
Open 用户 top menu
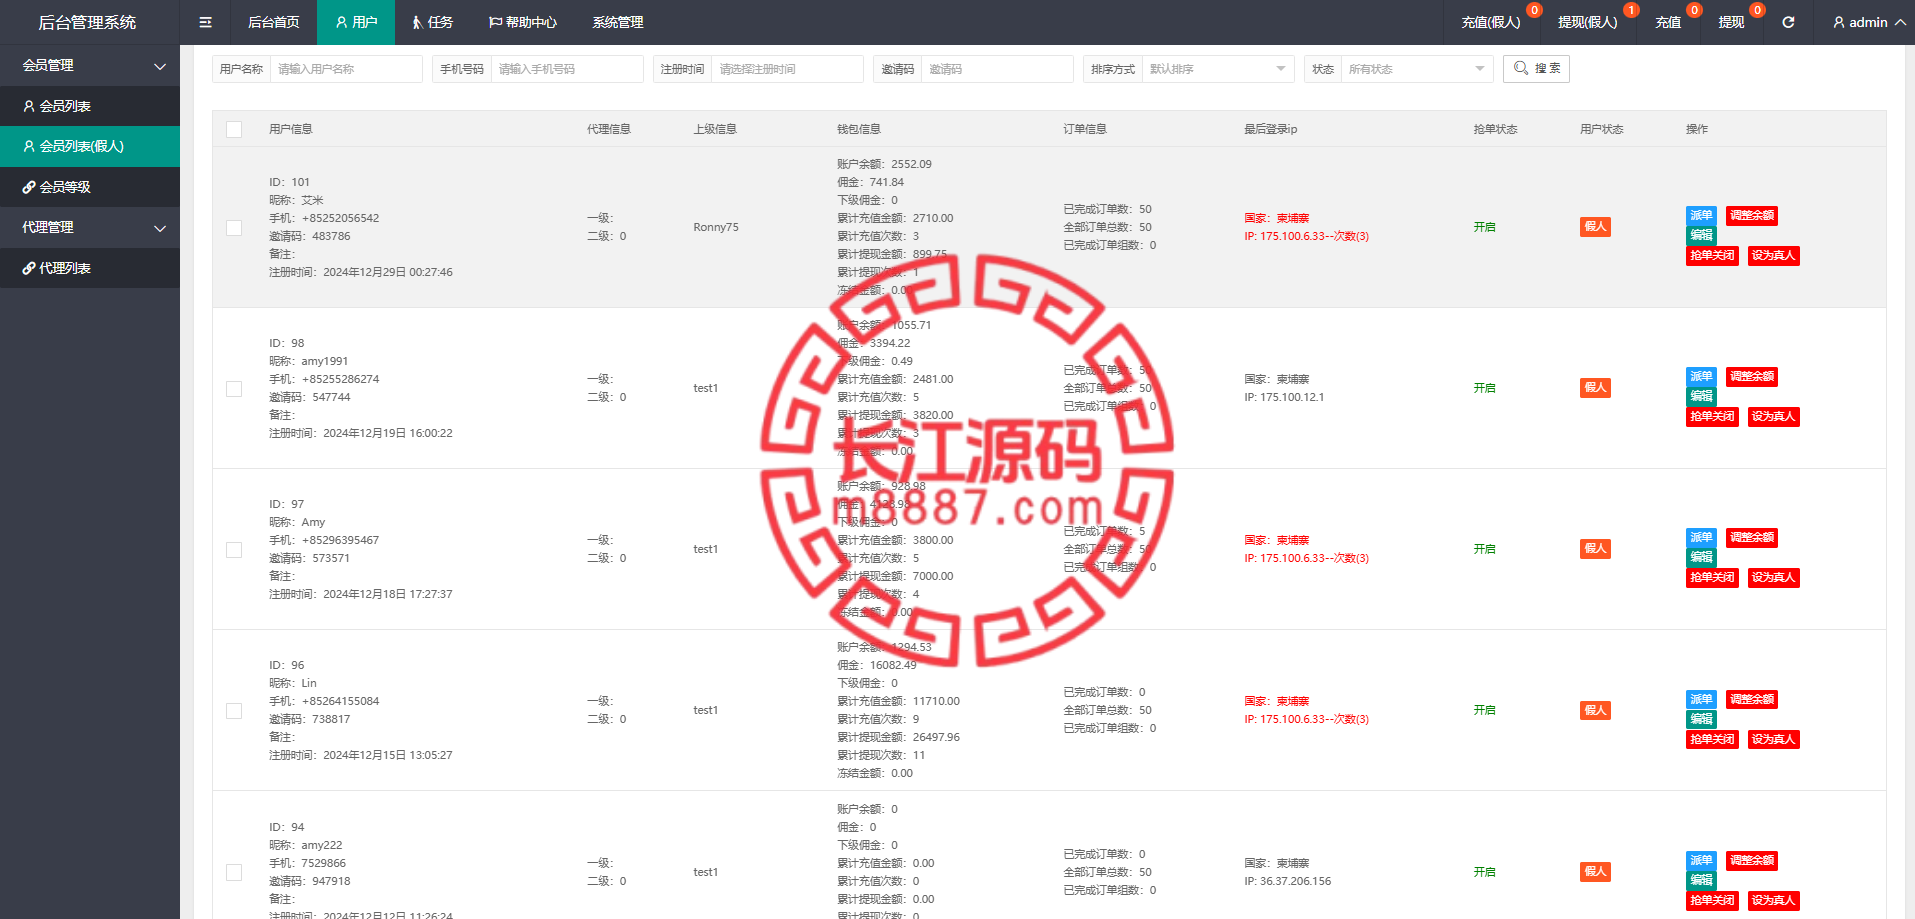tap(356, 22)
